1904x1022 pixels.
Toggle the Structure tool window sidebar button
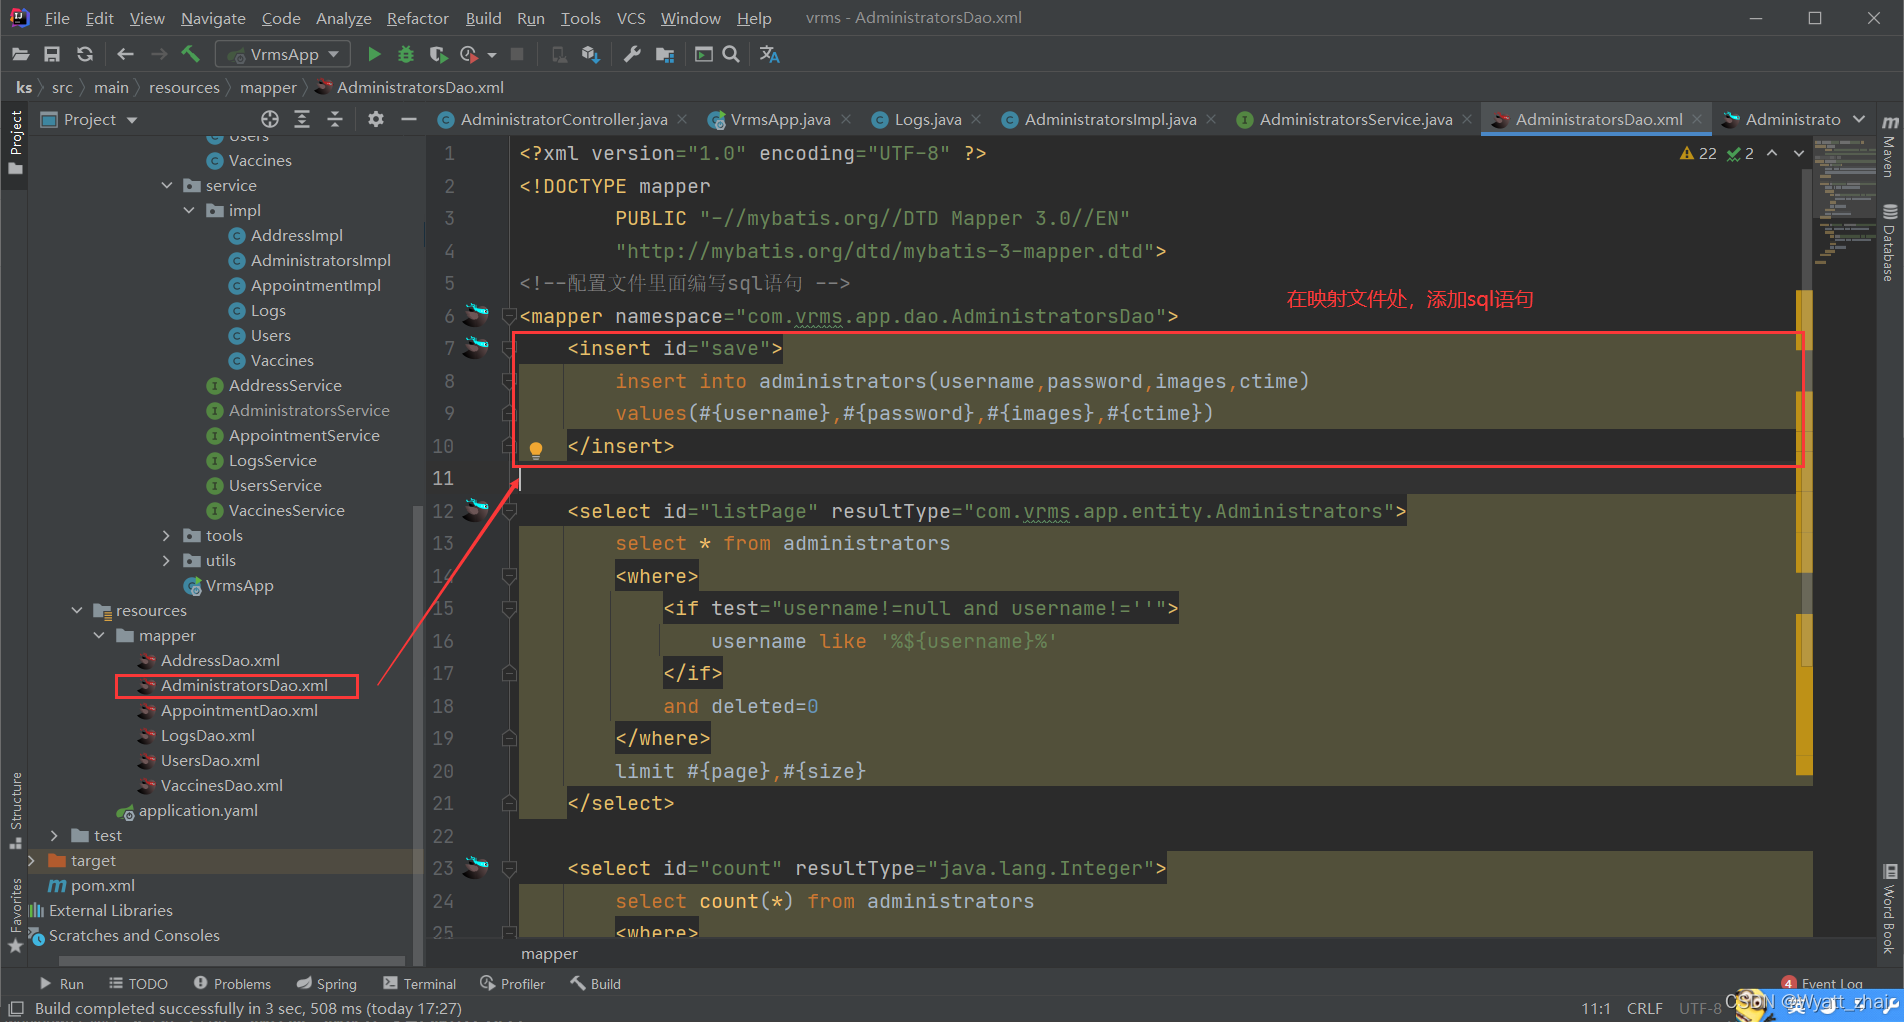tap(15, 810)
